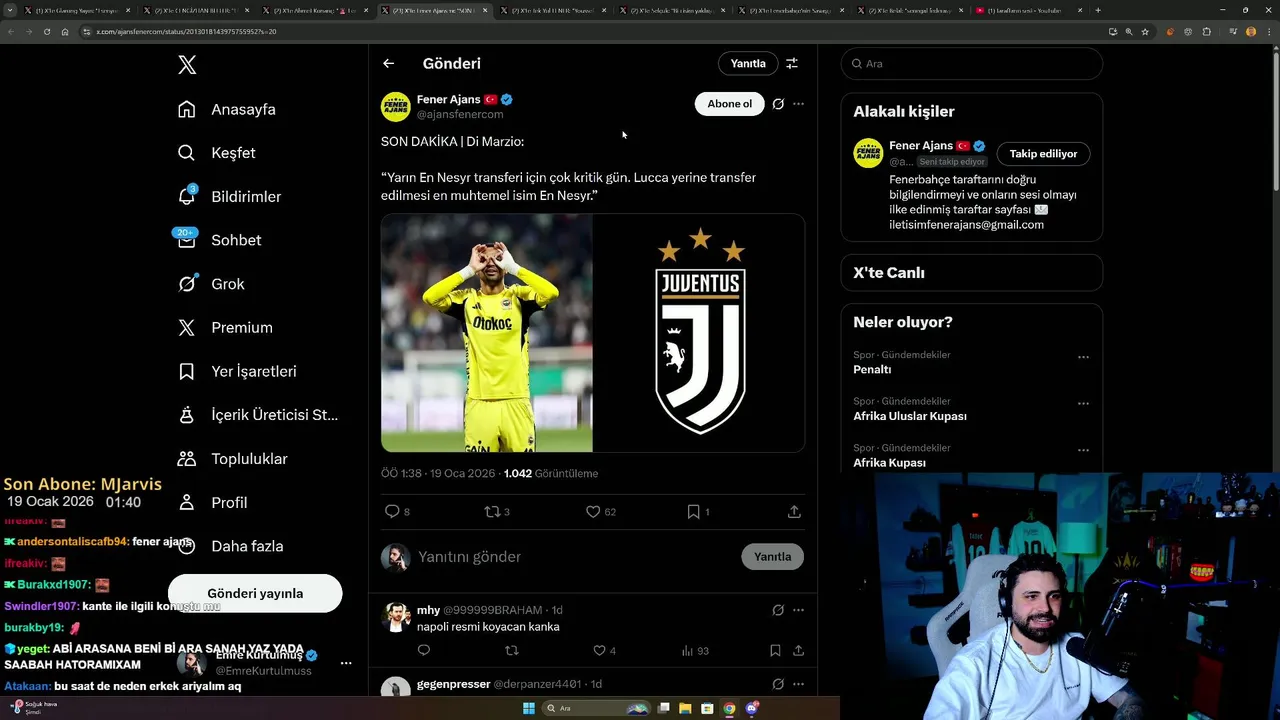Viewport: 1280px width, 720px height.
Task: Click the Yanıtla submit reply button
Action: point(772,557)
